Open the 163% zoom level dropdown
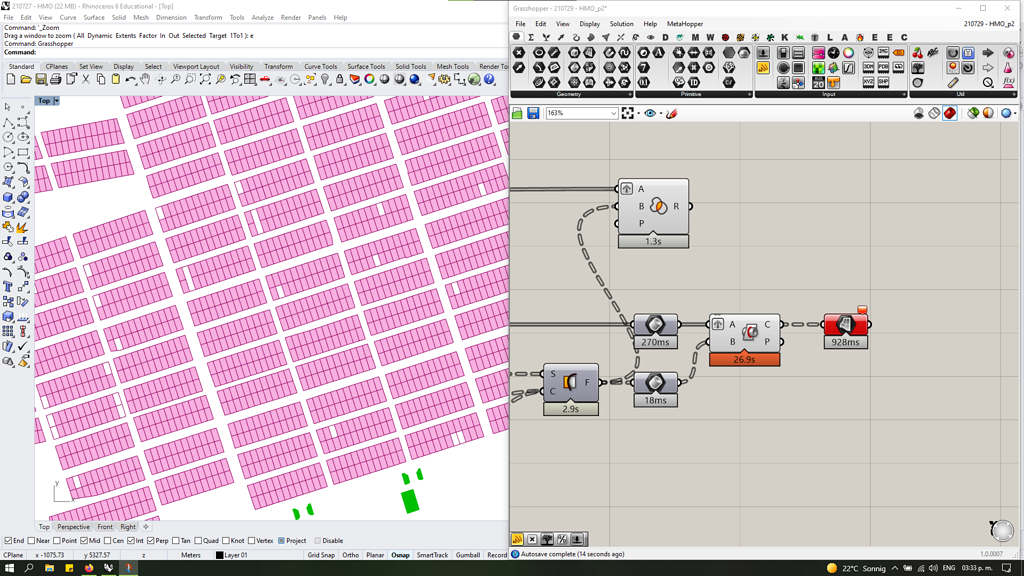The width and height of the screenshot is (1024, 576). point(612,114)
